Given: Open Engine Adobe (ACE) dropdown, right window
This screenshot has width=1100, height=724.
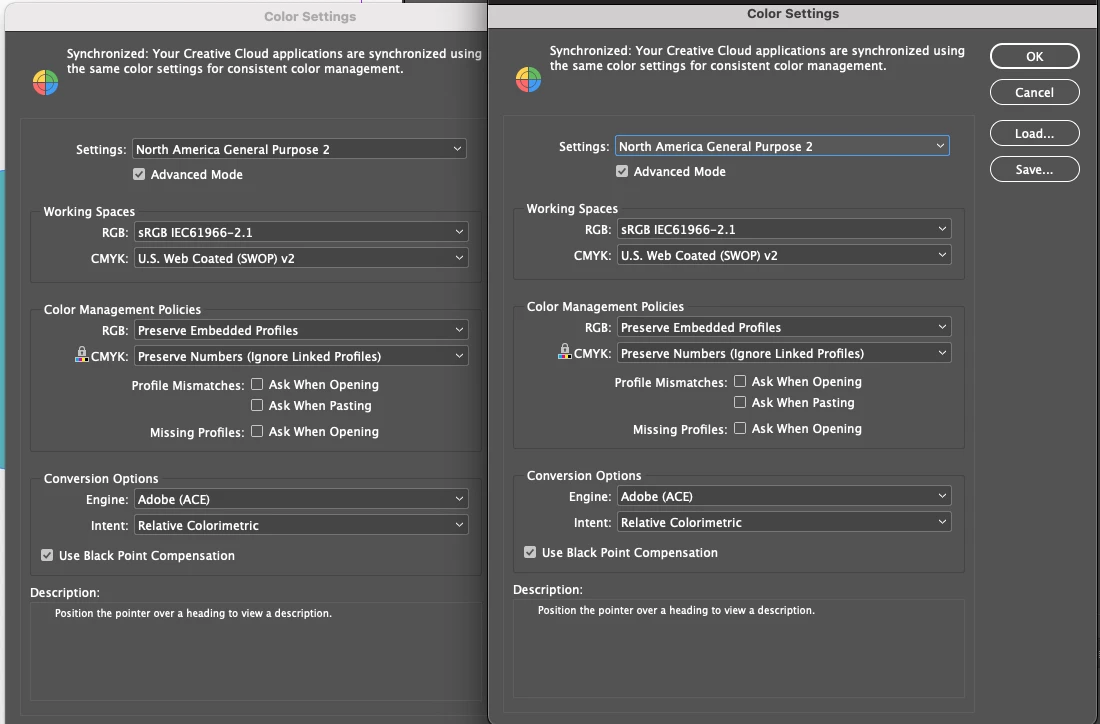Looking at the screenshot, I should click(x=784, y=496).
